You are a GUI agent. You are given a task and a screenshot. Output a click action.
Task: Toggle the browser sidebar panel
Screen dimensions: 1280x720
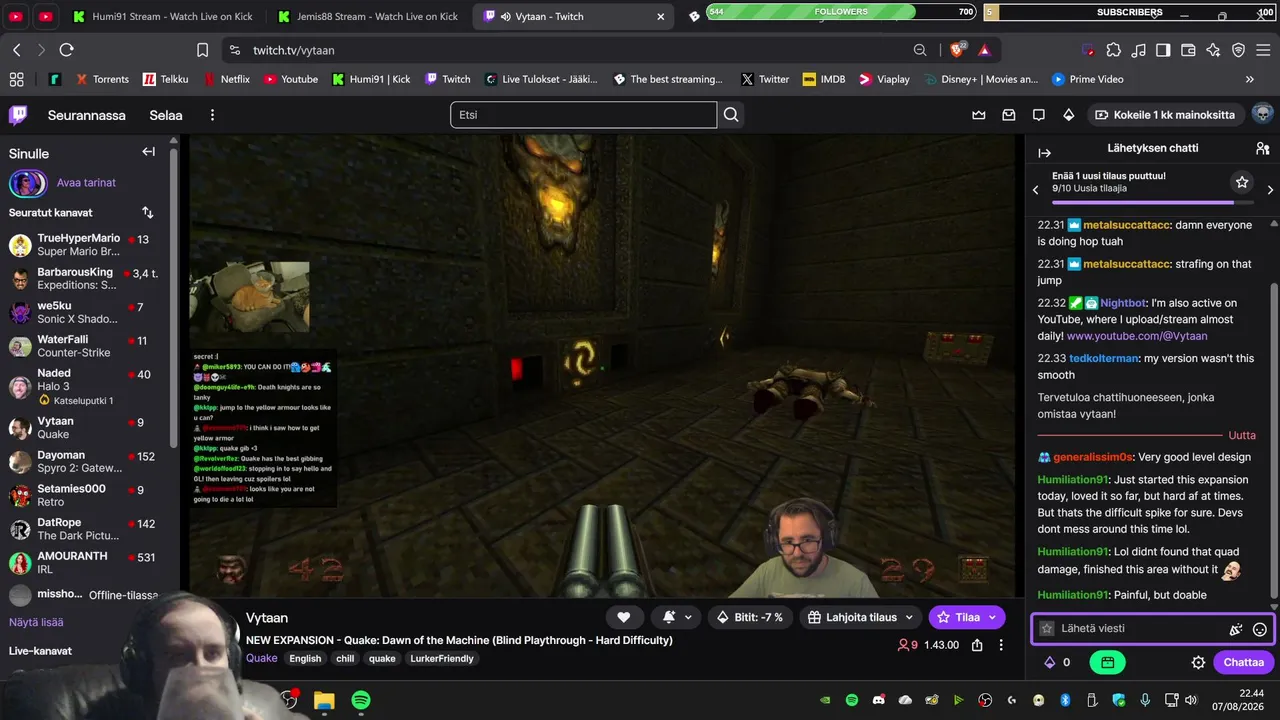1163,50
